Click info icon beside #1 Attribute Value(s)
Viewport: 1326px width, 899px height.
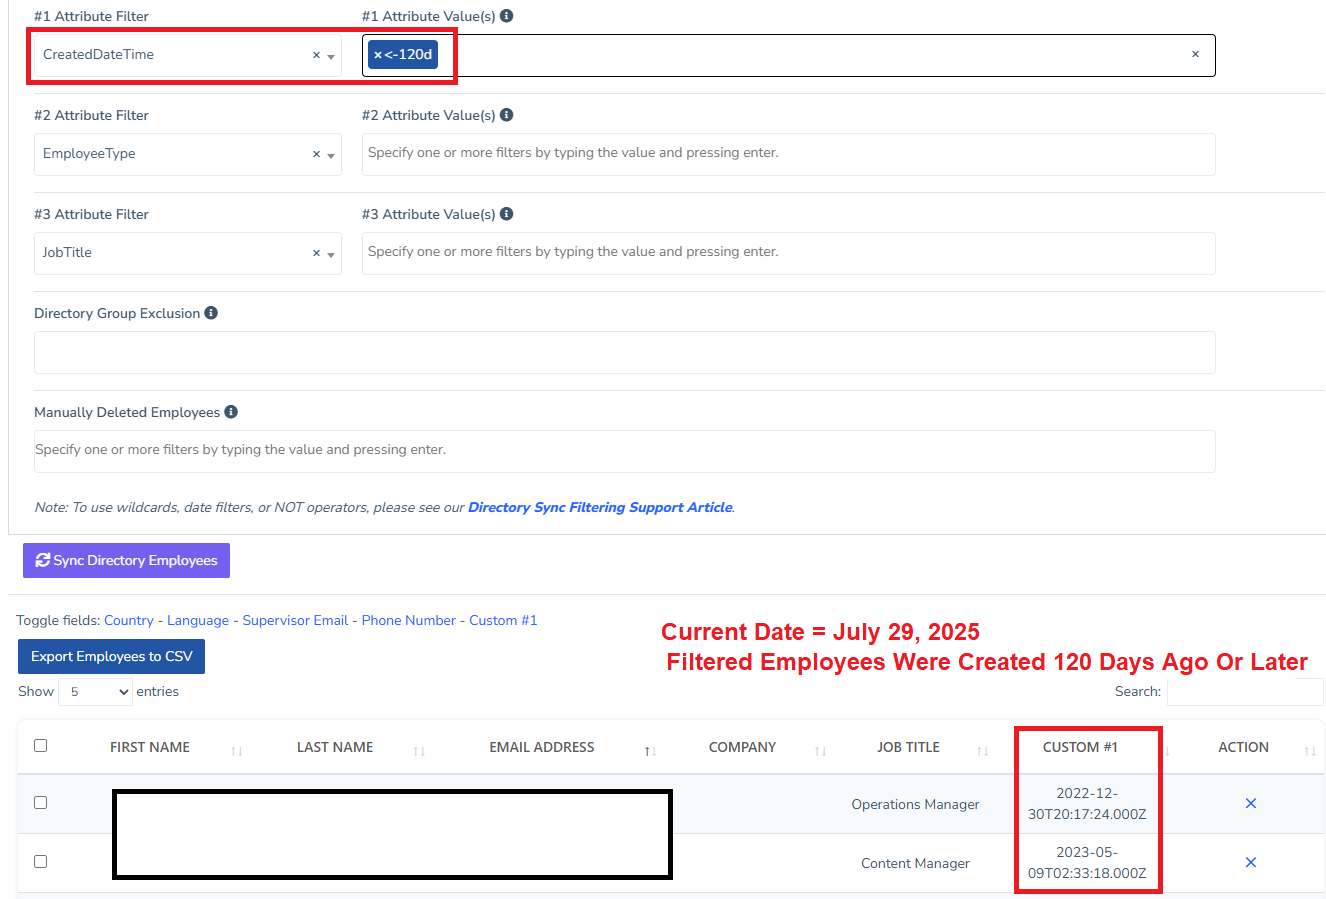[x=507, y=16]
